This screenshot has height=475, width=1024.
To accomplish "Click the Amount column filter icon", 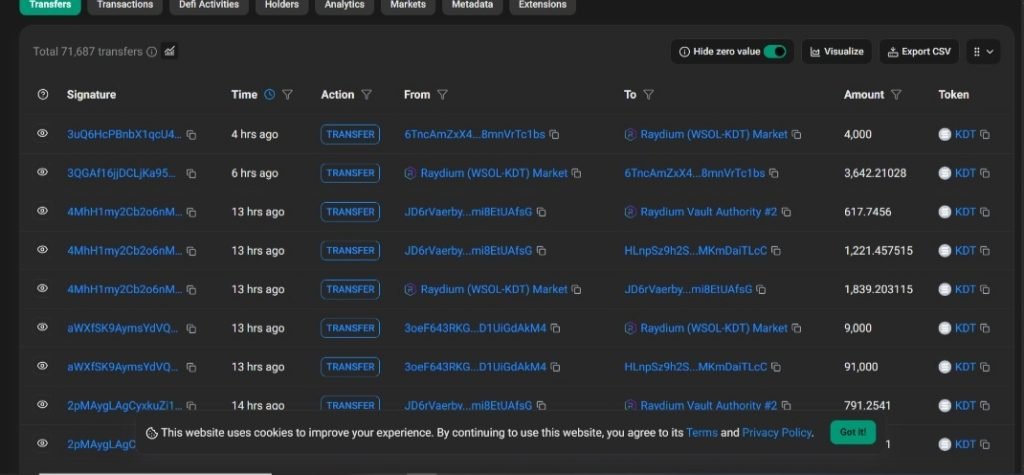I will pos(896,95).
